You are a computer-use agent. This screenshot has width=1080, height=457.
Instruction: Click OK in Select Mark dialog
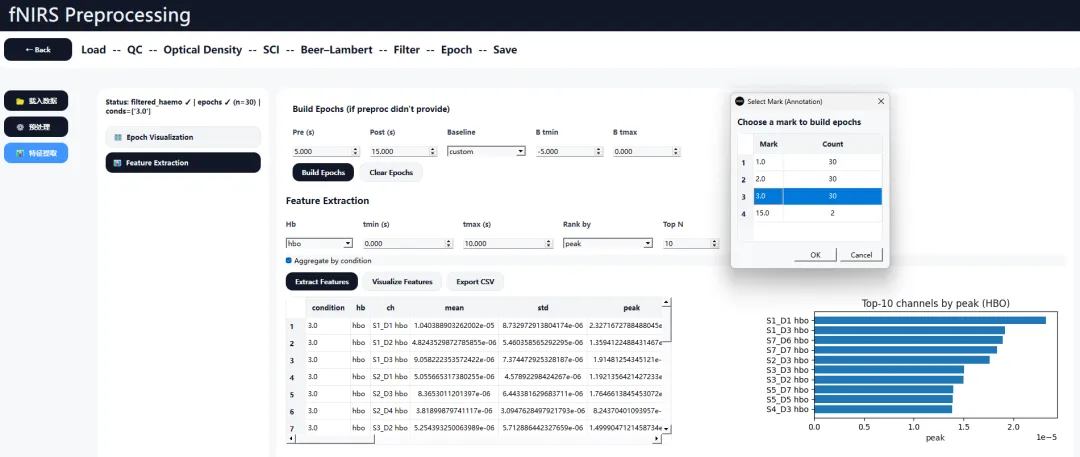[815, 255]
